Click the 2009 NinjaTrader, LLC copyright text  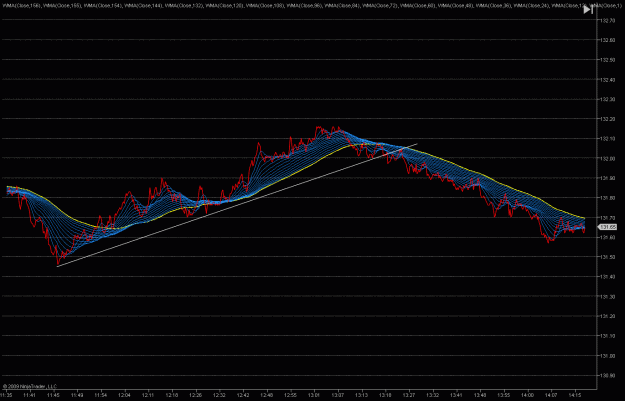[30, 386]
